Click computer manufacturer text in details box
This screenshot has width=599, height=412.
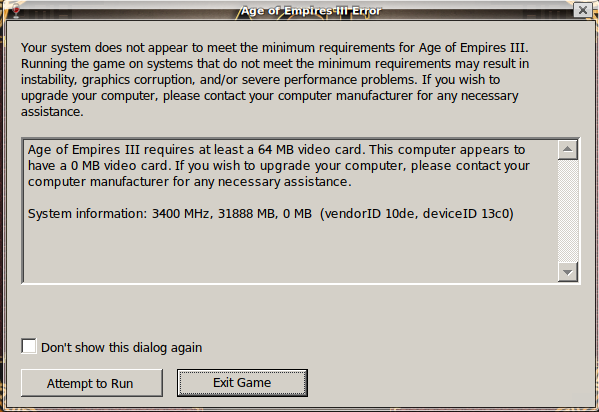click(98, 182)
